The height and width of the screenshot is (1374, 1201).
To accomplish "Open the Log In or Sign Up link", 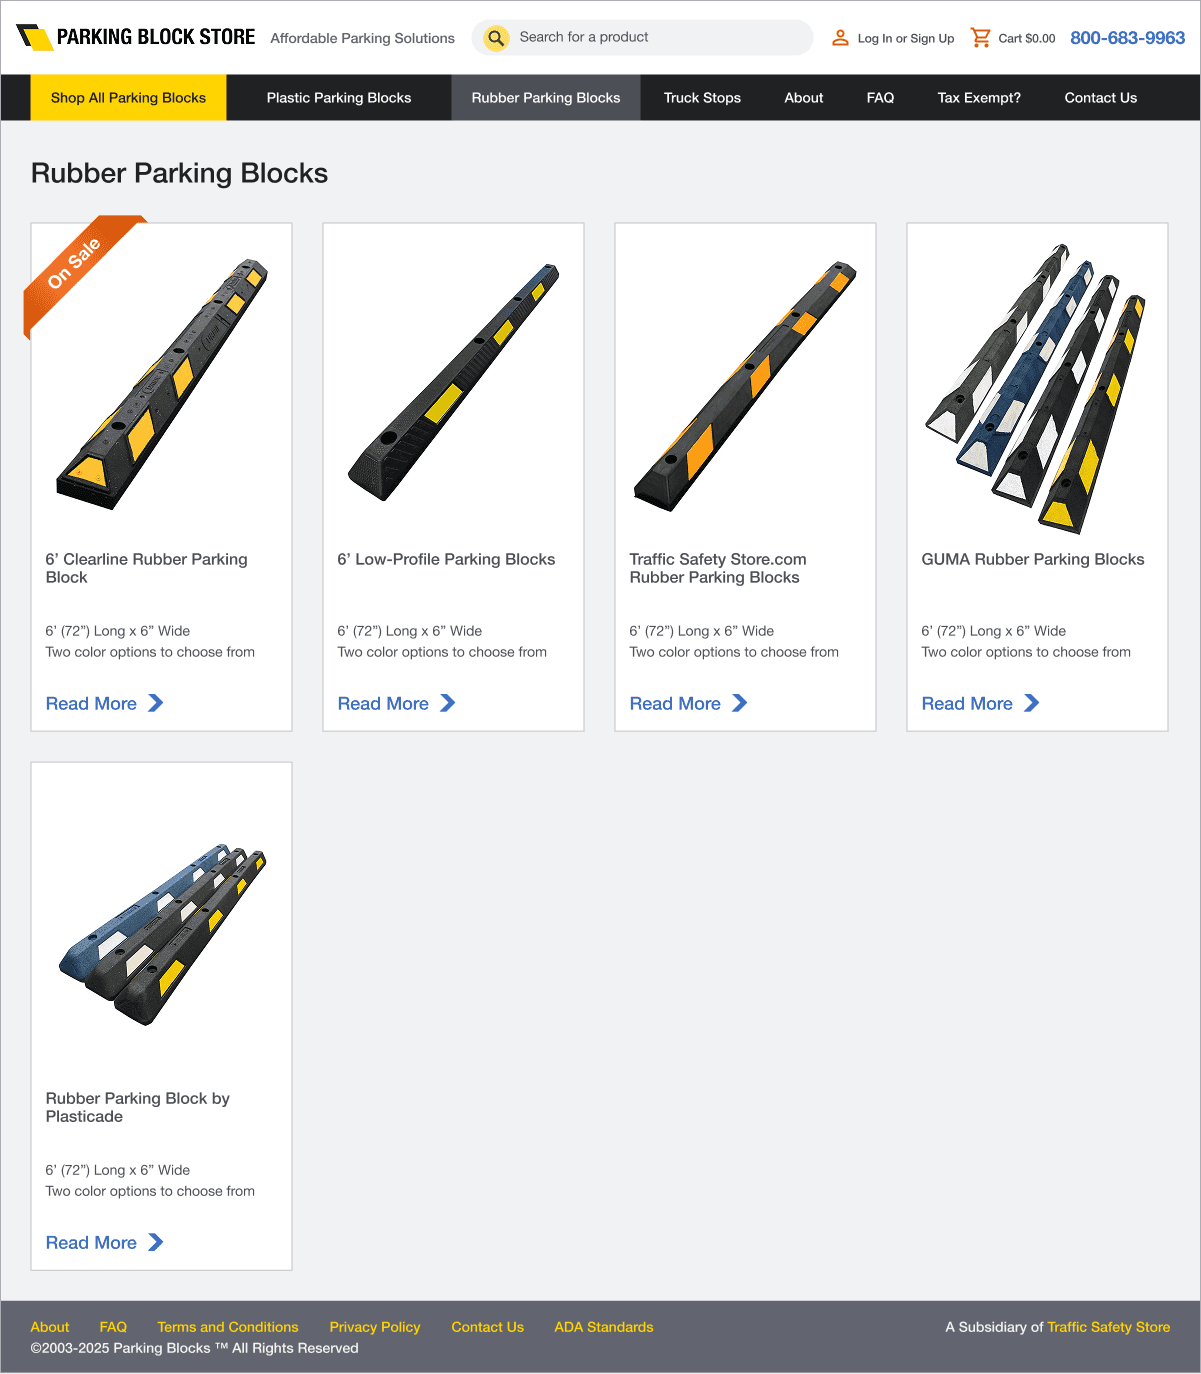I will pos(906,38).
